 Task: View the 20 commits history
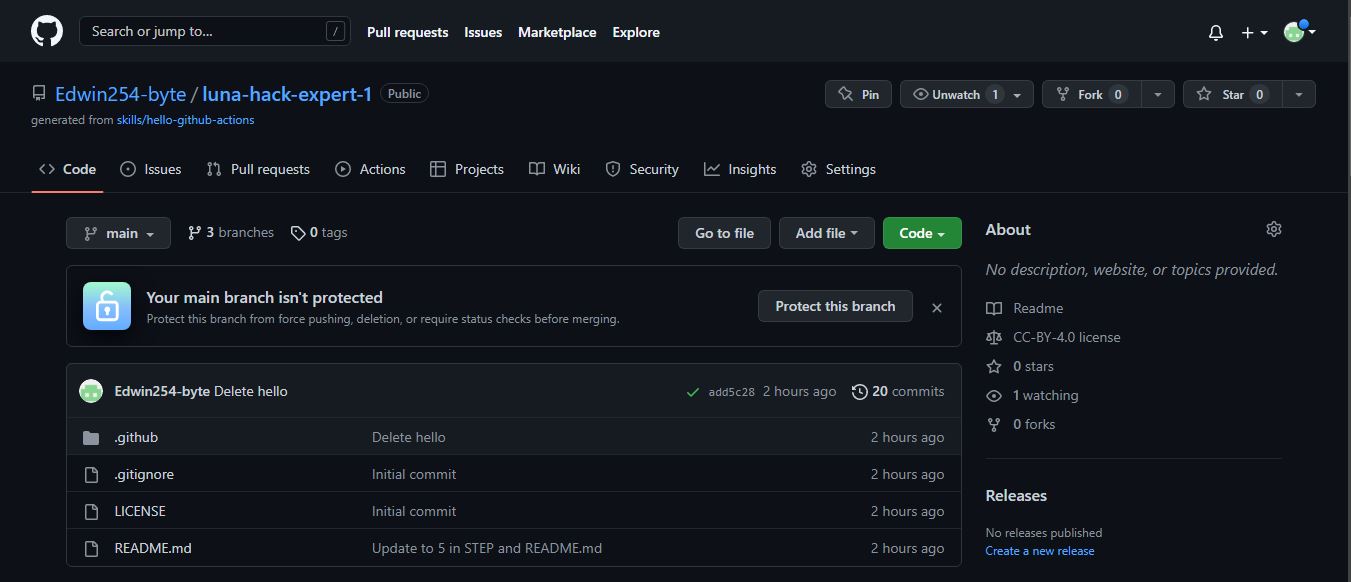pyautogui.click(x=898, y=391)
